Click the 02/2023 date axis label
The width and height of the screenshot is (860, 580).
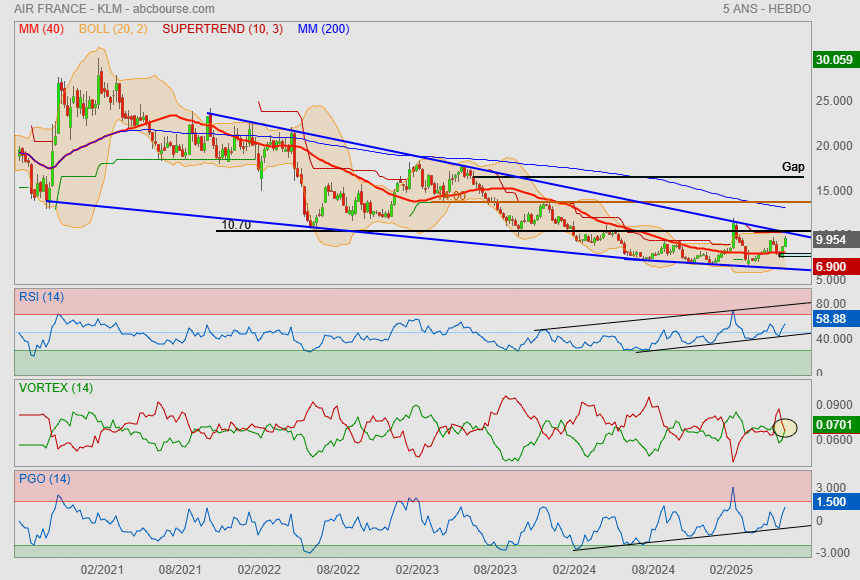417,570
